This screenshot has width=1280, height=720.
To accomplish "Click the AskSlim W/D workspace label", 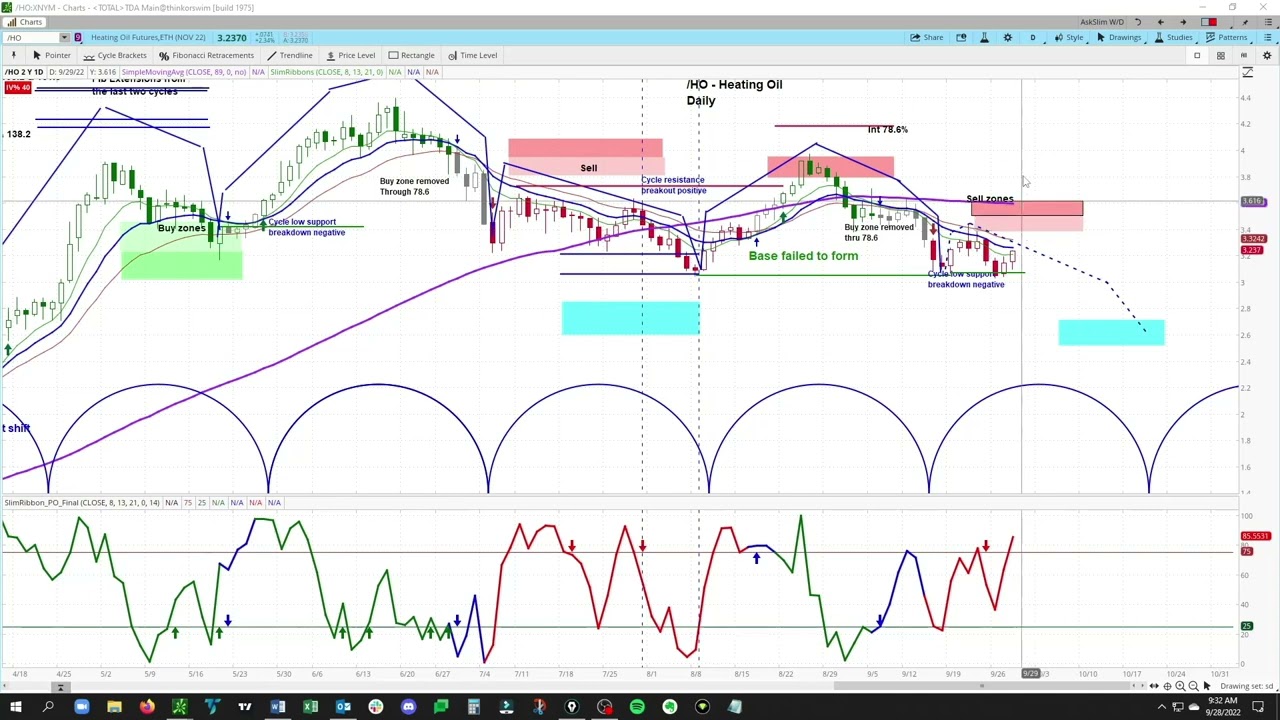I will tap(1101, 22).
